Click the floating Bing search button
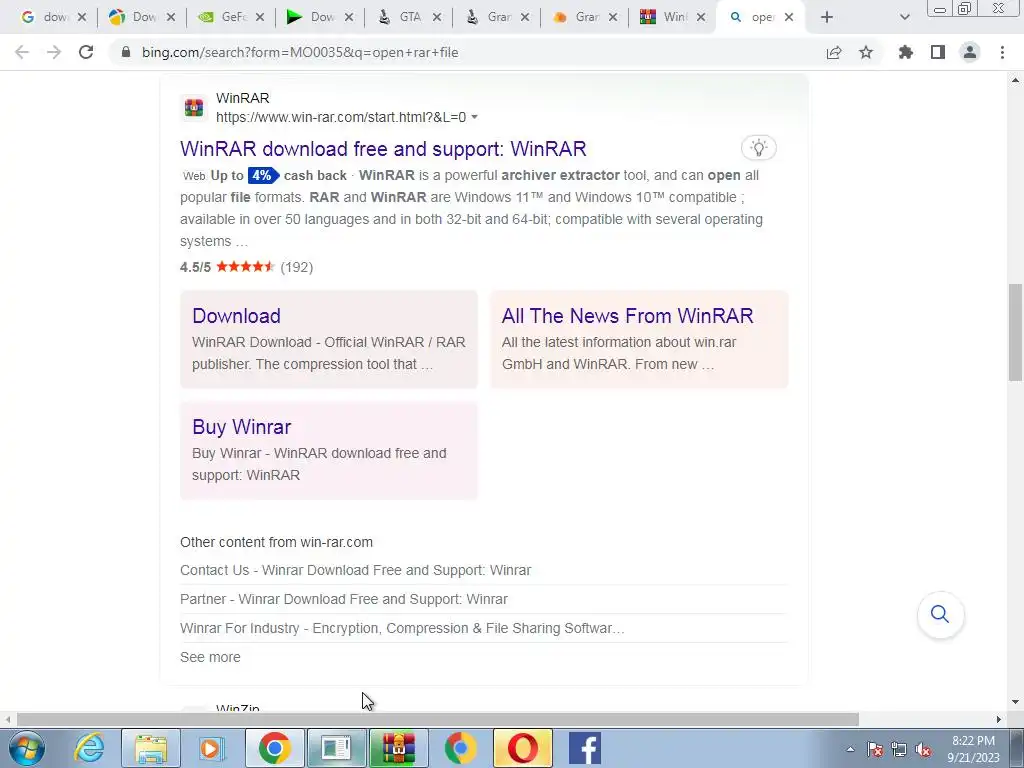1024x768 pixels. [940, 615]
